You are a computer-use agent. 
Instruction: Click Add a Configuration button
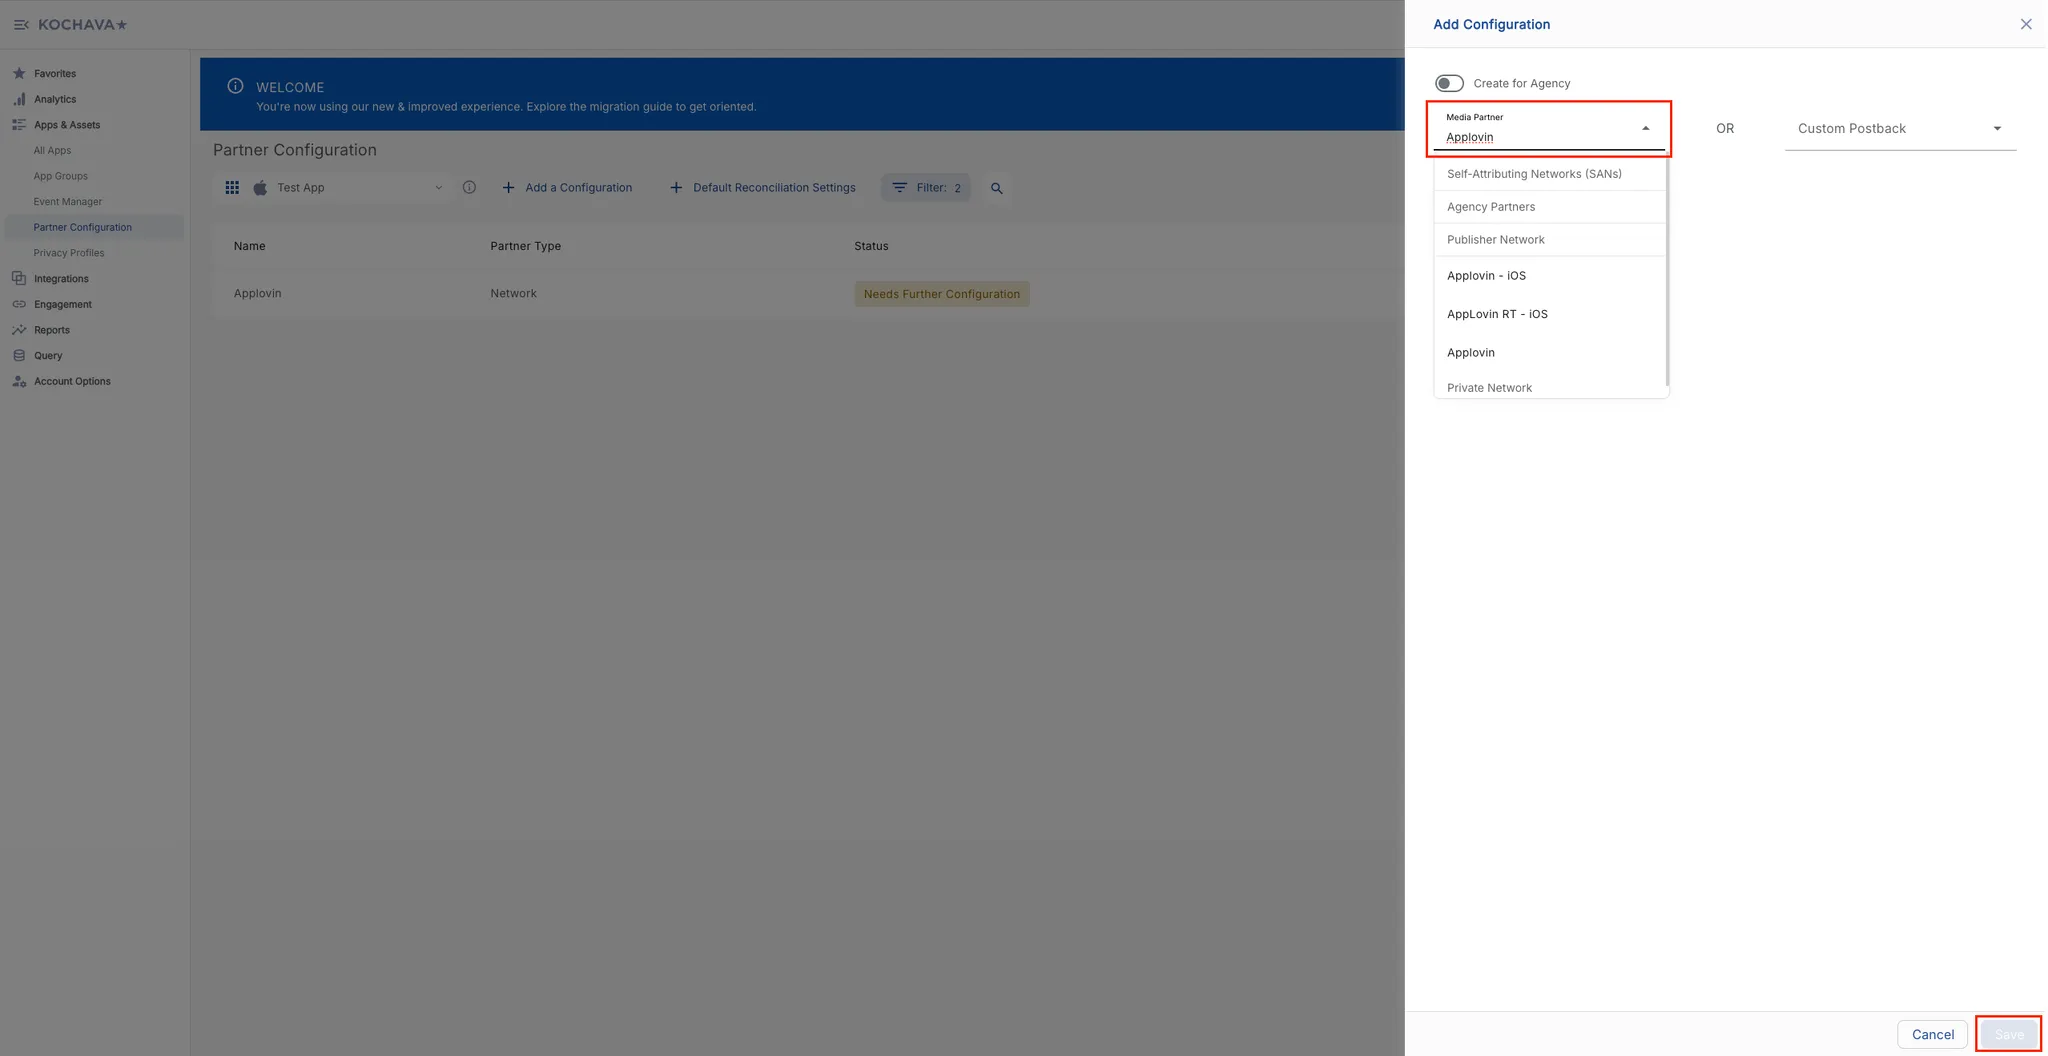[567, 187]
